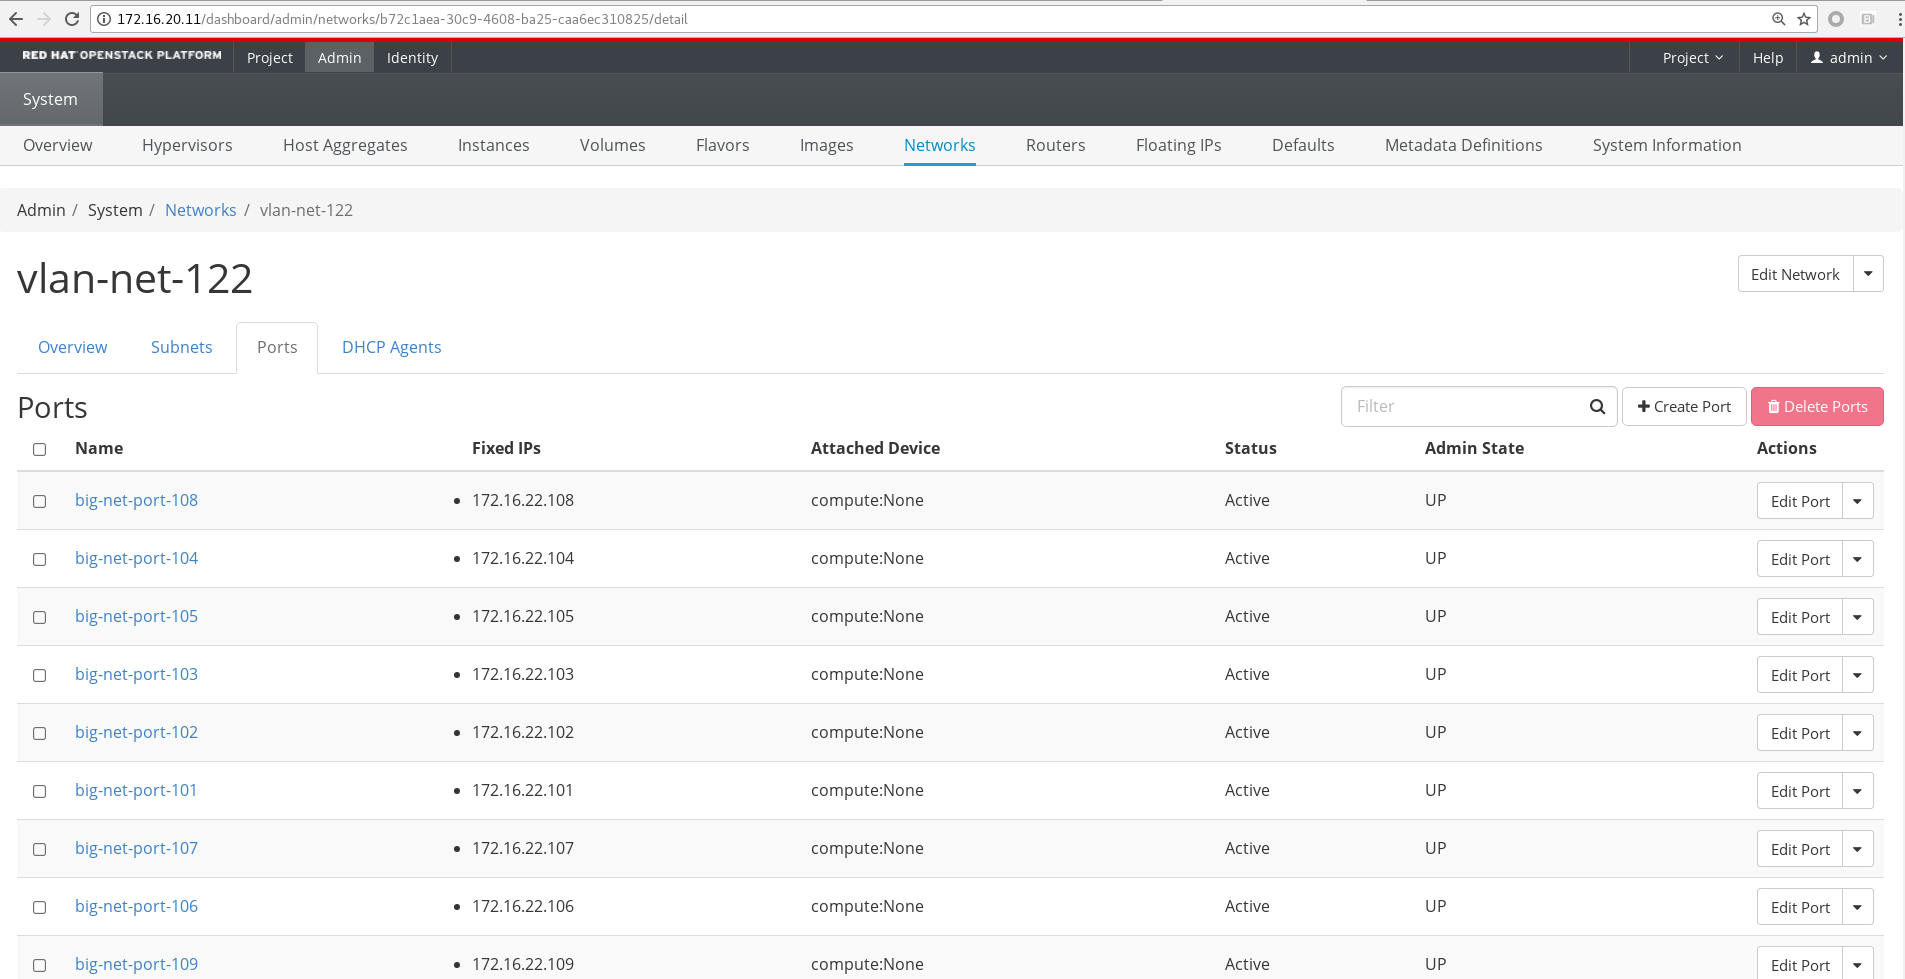Open the Volumes section
The image size is (1905, 979).
click(612, 145)
